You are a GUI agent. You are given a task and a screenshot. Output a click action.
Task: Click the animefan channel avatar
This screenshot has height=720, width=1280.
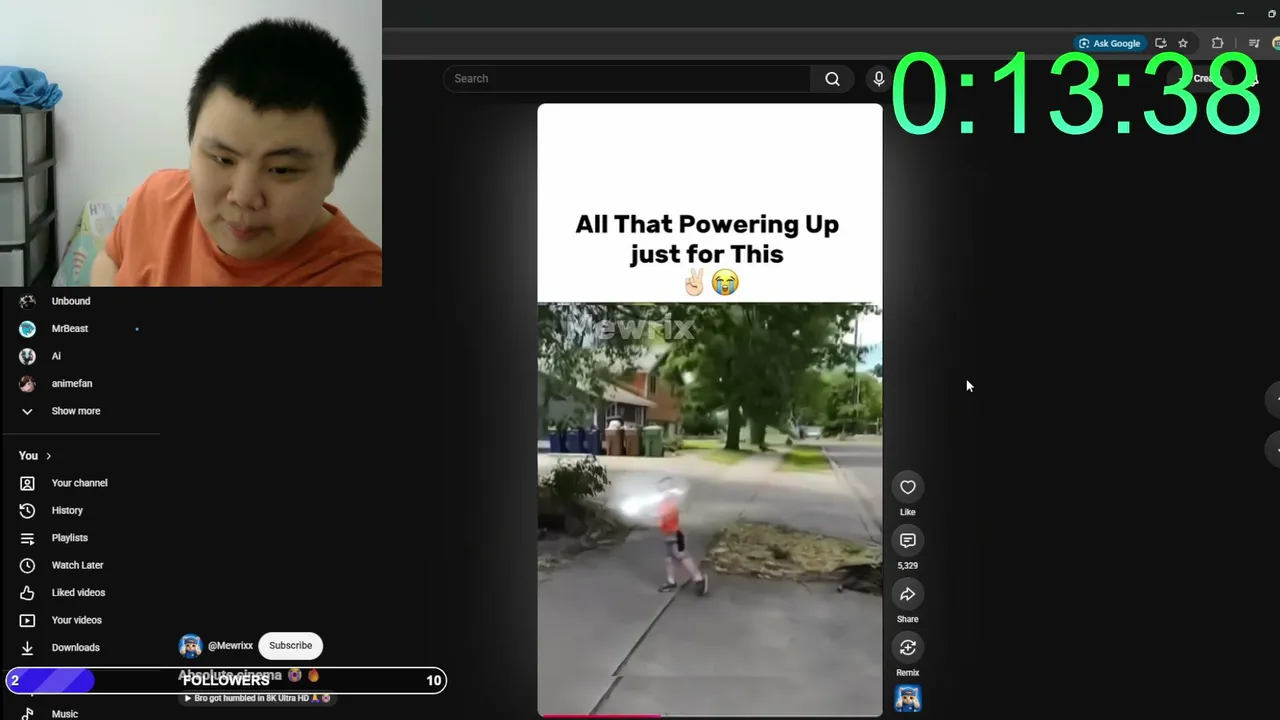click(x=27, y=384)
